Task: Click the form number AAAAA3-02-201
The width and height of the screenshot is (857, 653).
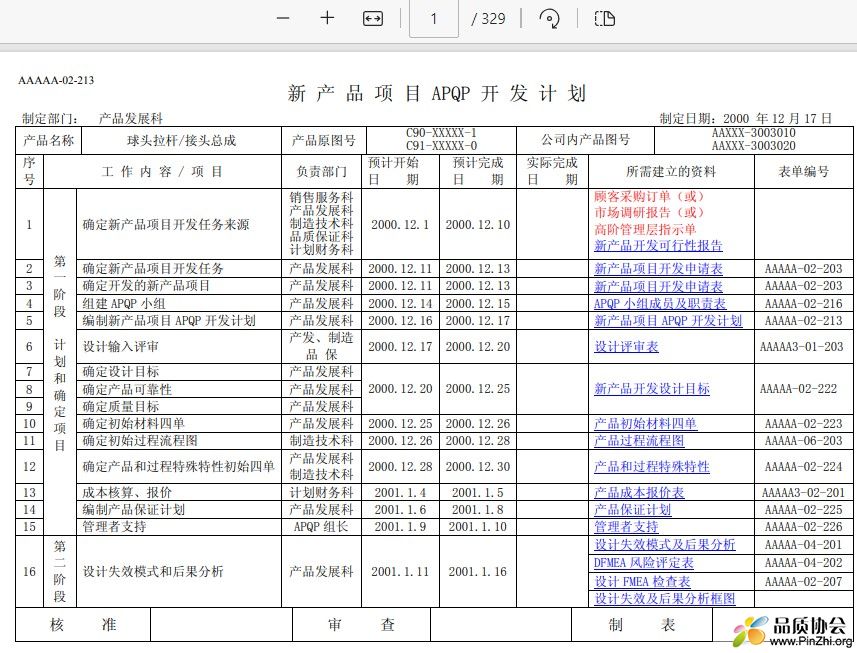Action: pyautogui.click(x=803, y=492)
